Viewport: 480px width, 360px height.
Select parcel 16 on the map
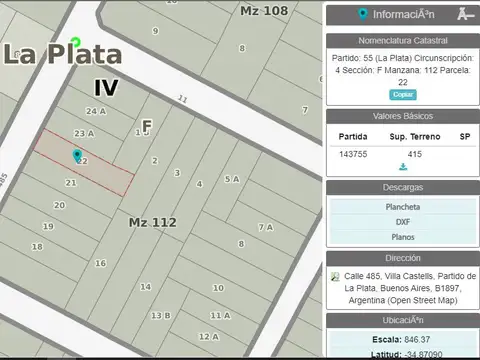[x=100, y=263]
